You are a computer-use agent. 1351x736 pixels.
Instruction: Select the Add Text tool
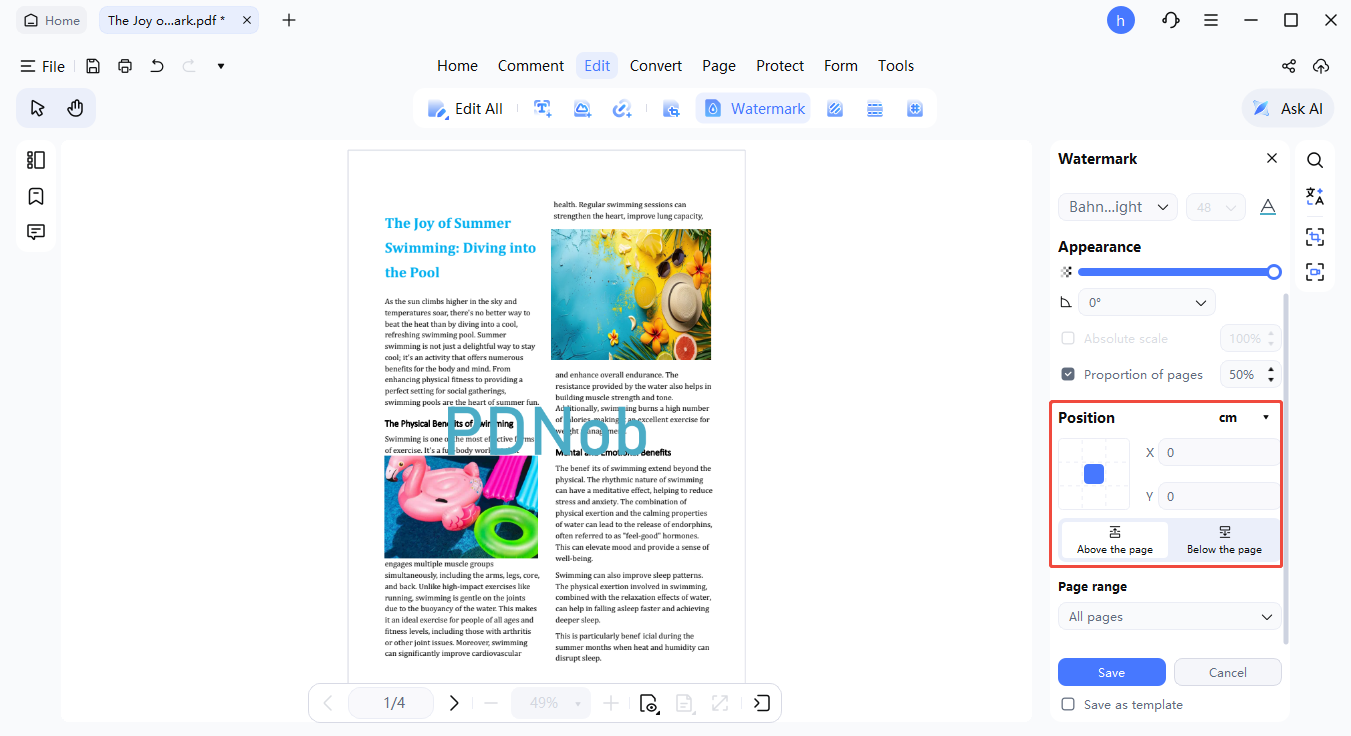point(542,108)
